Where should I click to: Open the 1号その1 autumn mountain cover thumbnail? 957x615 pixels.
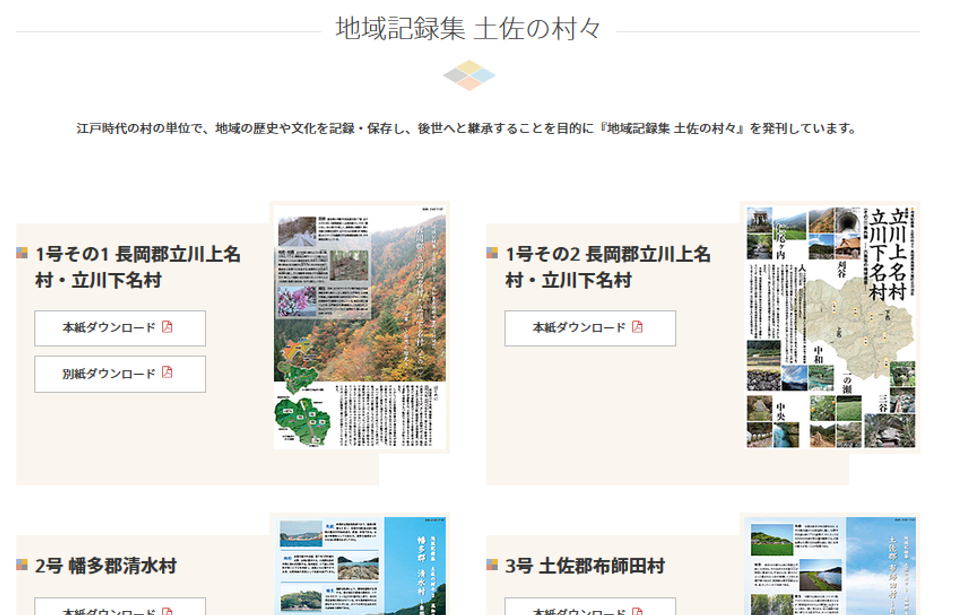pyautogui.click(x=360, y=327)
